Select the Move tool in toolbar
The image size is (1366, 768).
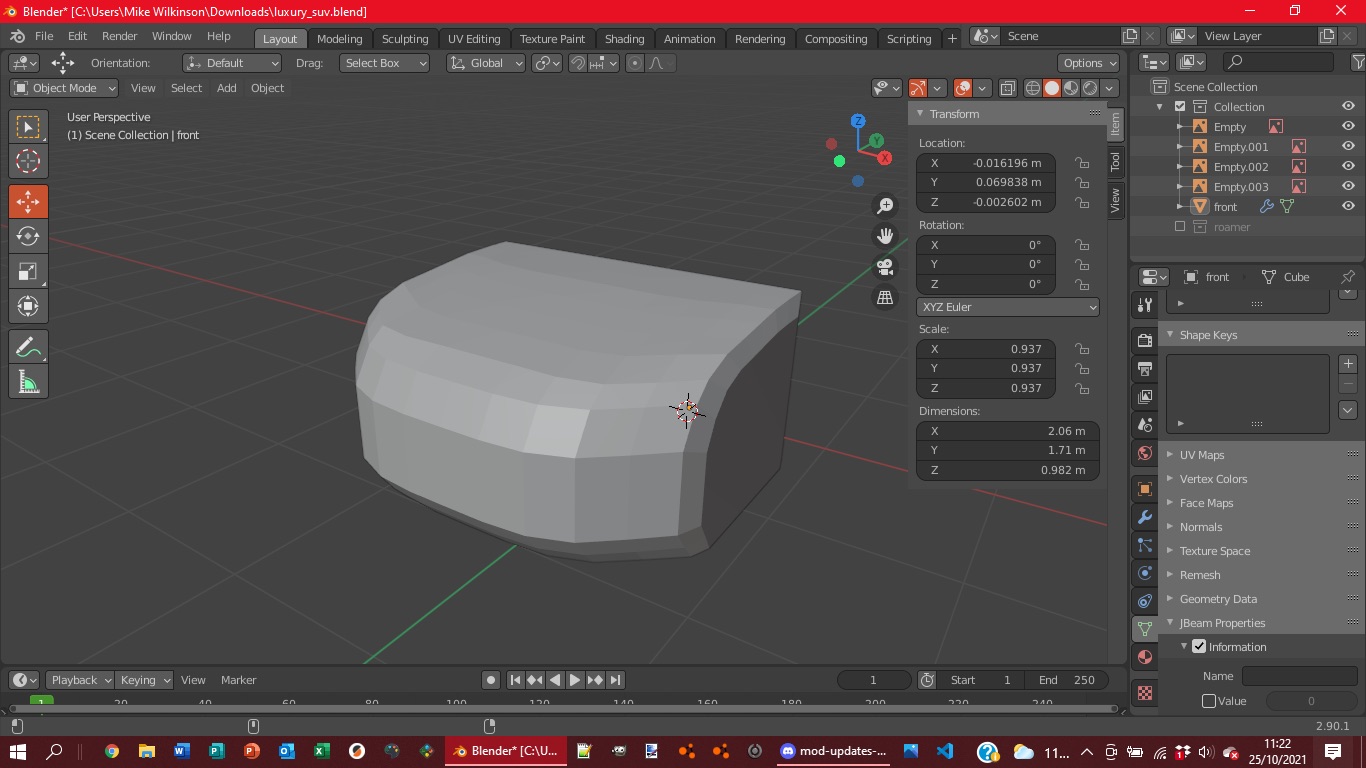tap(28, 202)
